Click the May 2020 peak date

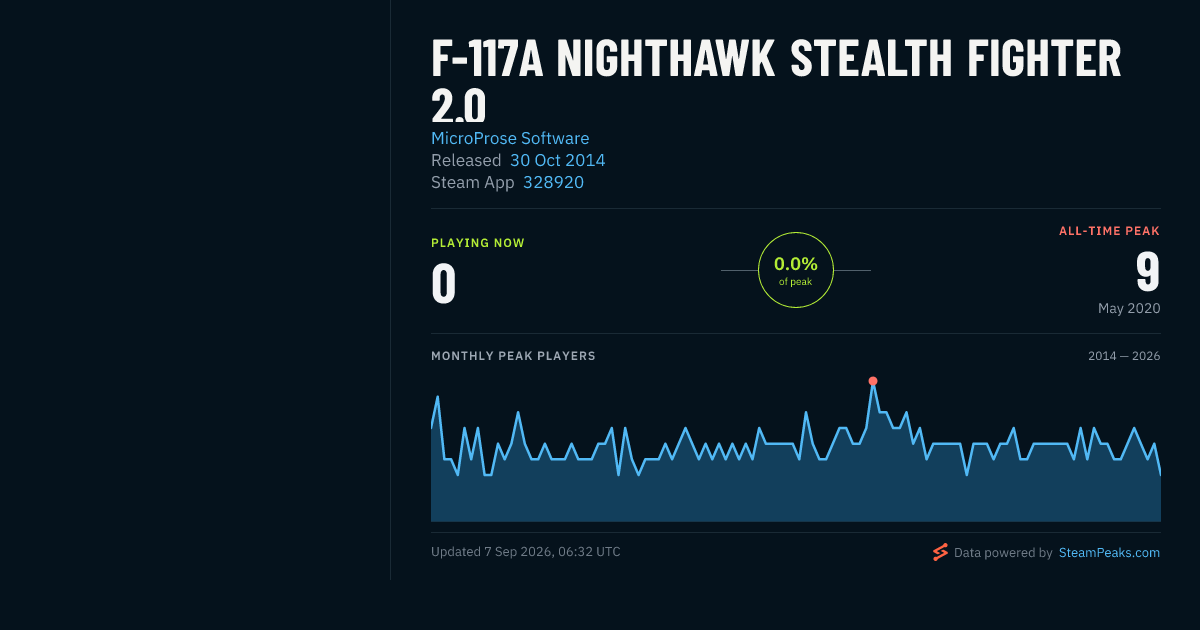[1129, 308]
